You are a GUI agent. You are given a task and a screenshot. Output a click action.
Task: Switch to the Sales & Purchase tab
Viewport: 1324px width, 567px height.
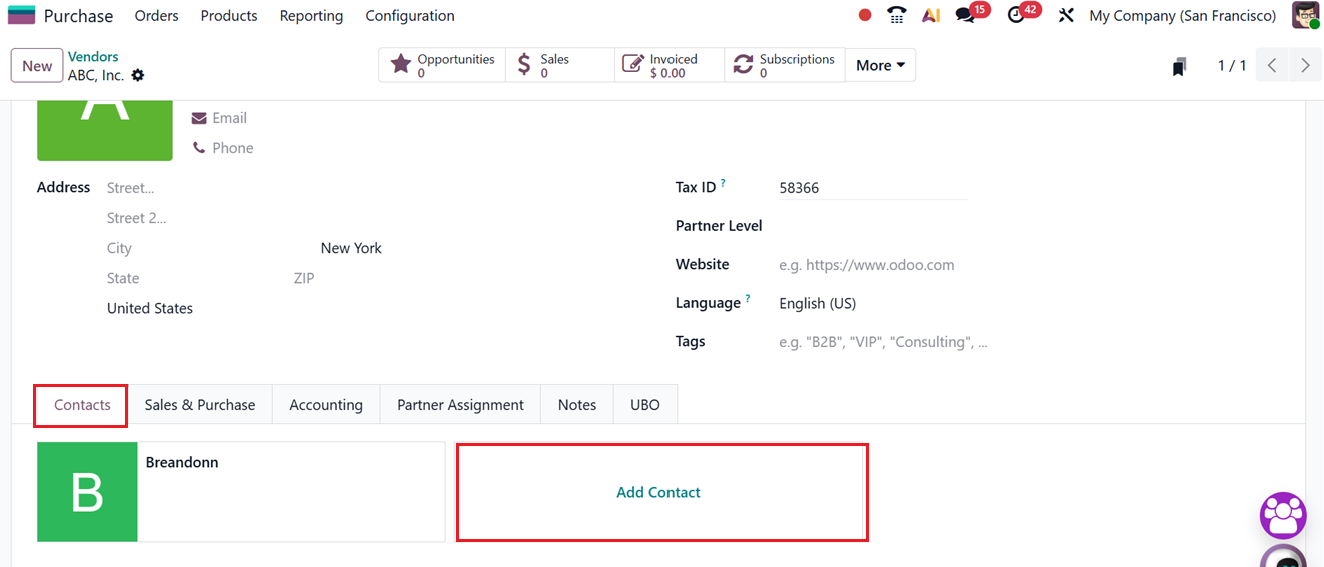tap(200, 405)
